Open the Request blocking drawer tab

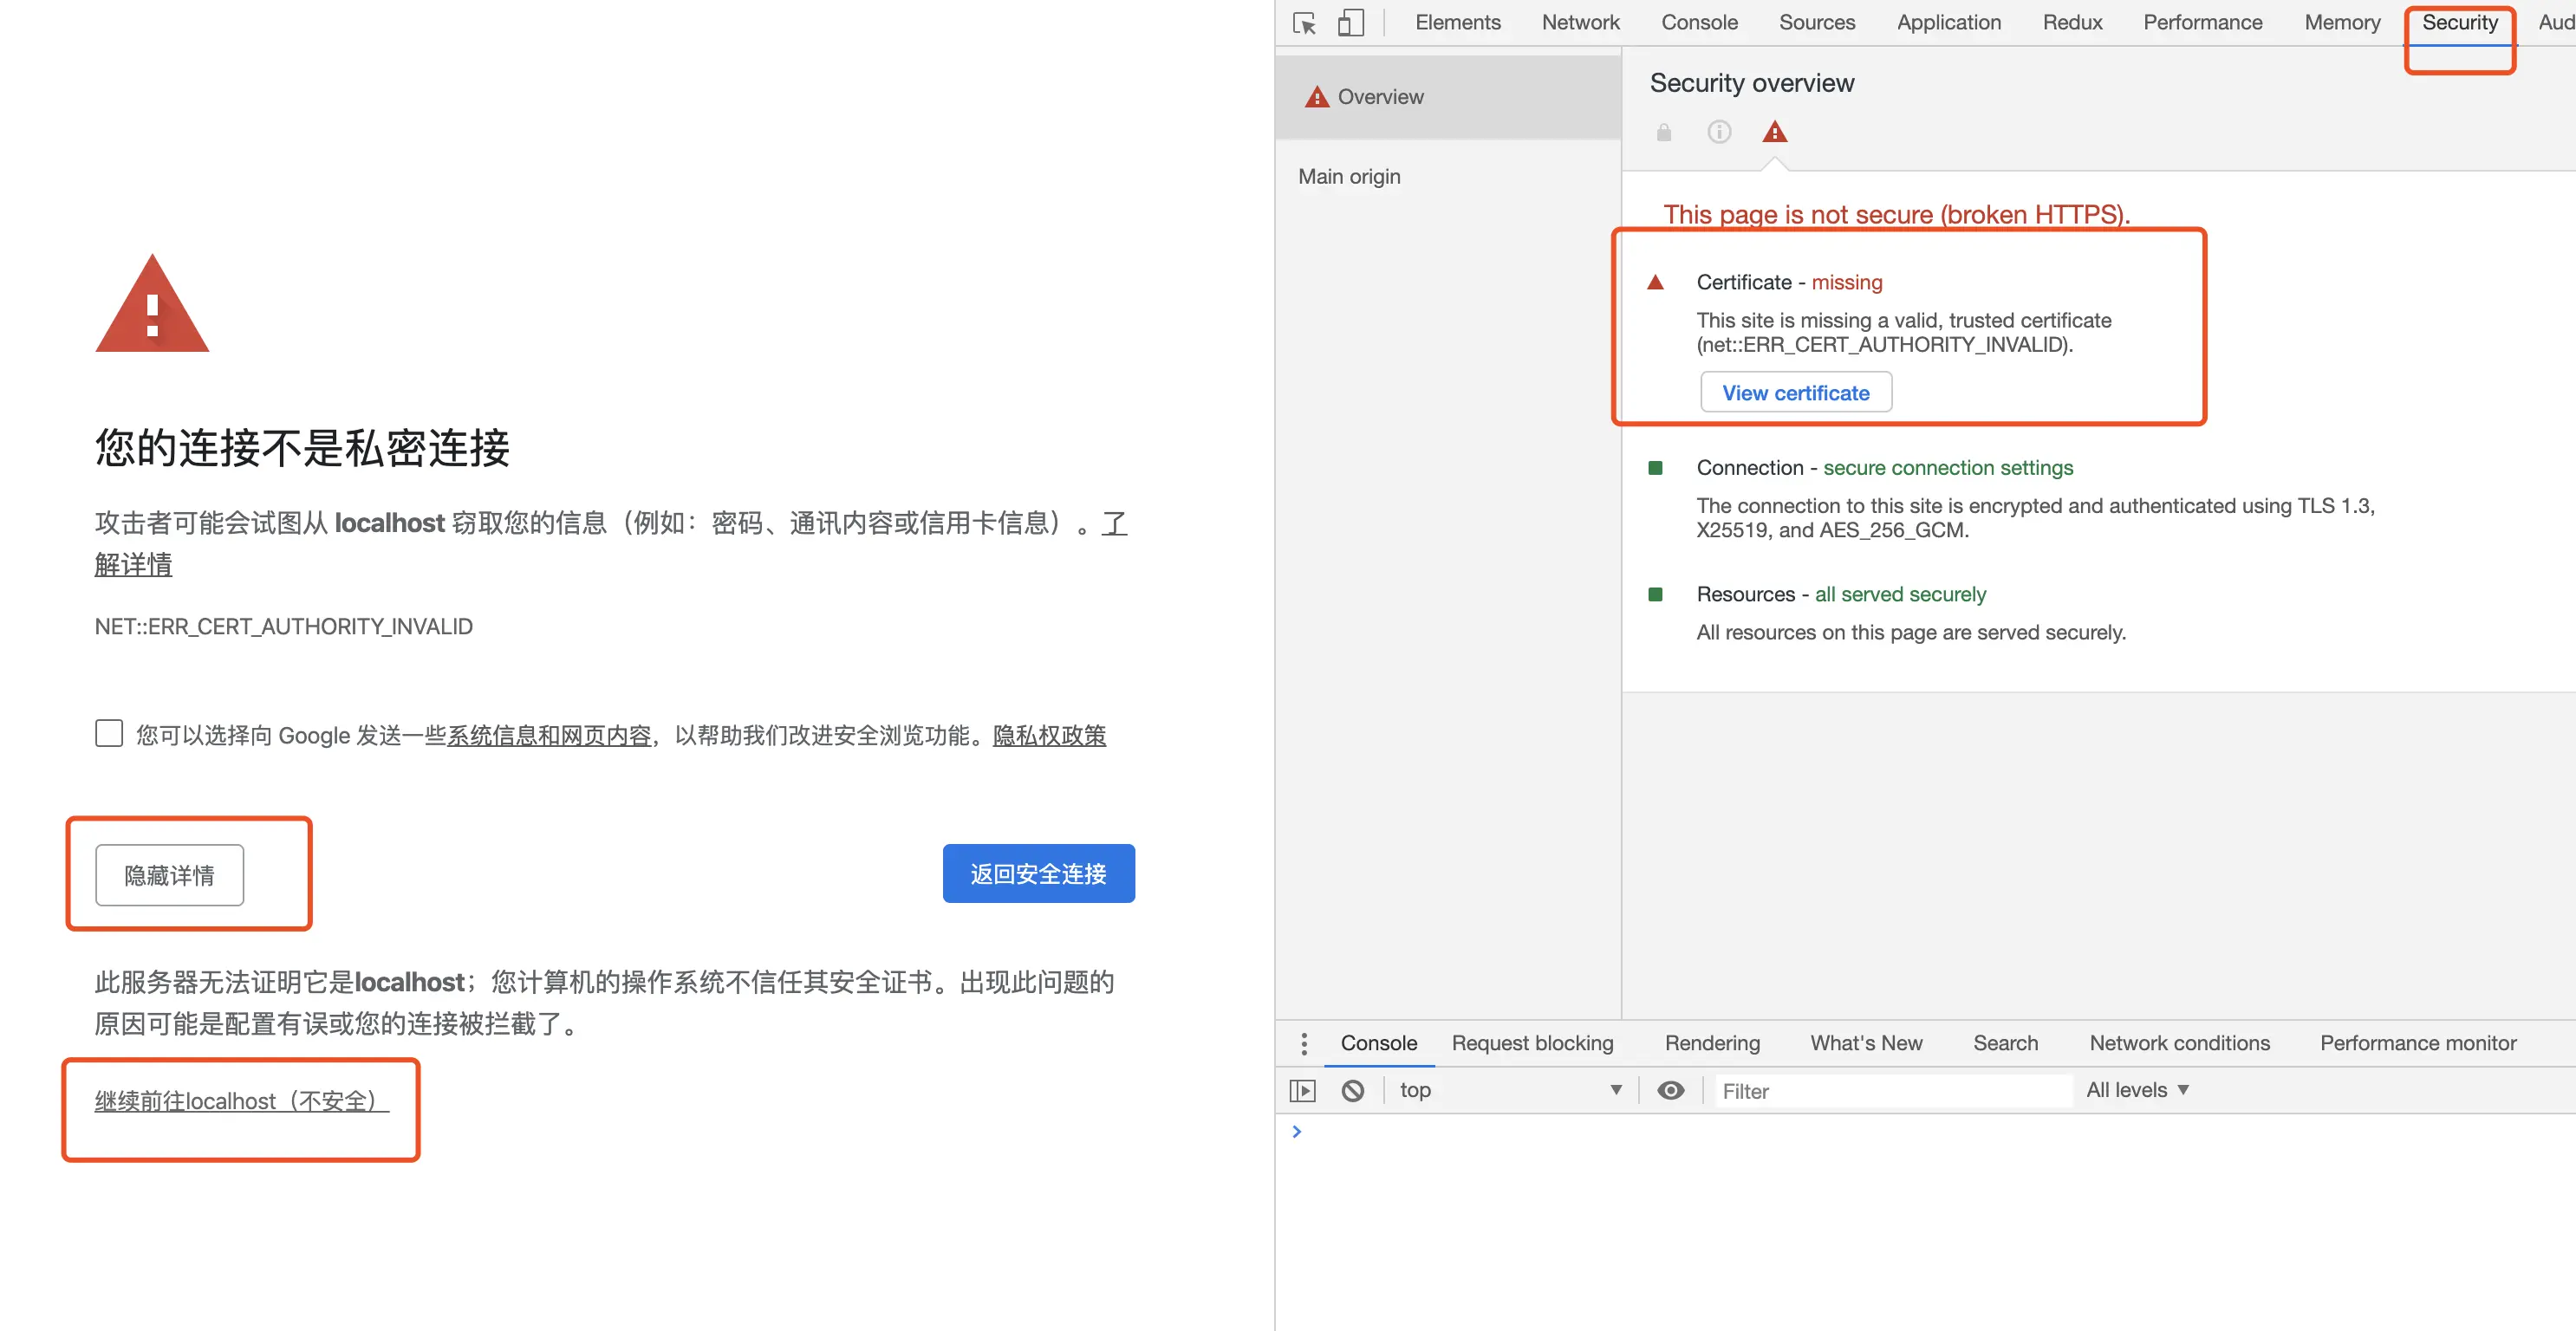(x=1532, y=1043)
